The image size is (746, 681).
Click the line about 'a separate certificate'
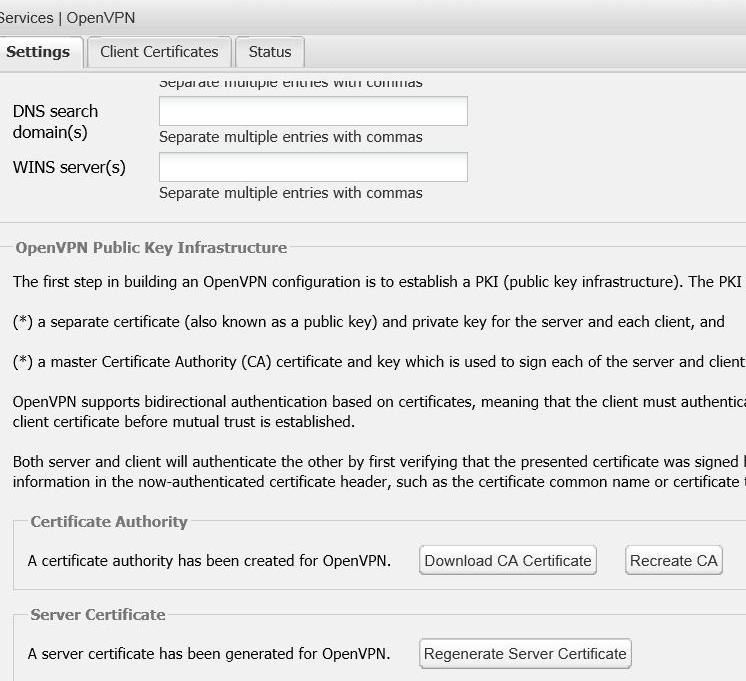369,322
